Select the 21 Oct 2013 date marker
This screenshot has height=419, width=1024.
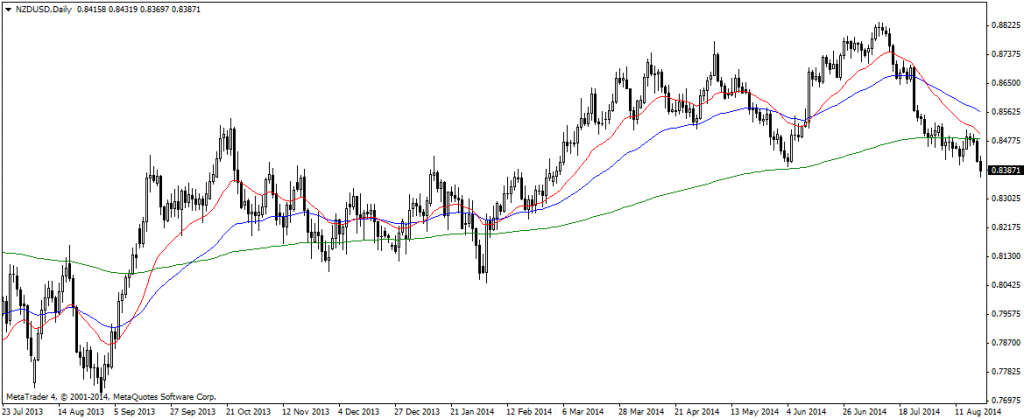tap(248, 411)
